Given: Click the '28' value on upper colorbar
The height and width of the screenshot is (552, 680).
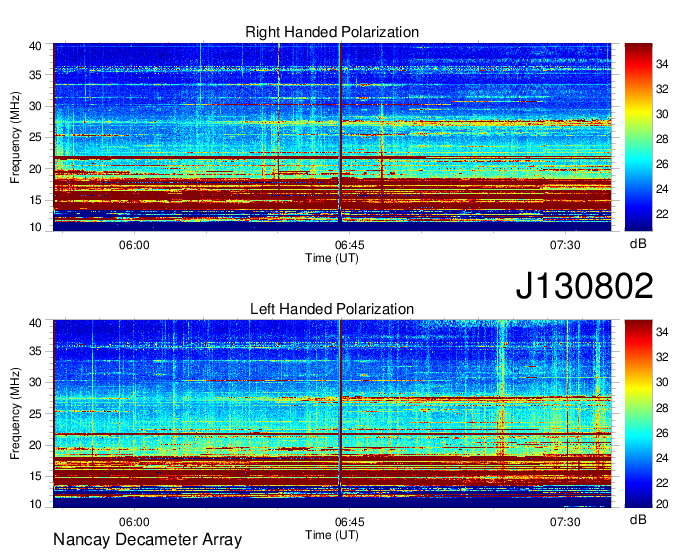Looking at the screenshot, I should pyautogui.click(x=662, y=139).
